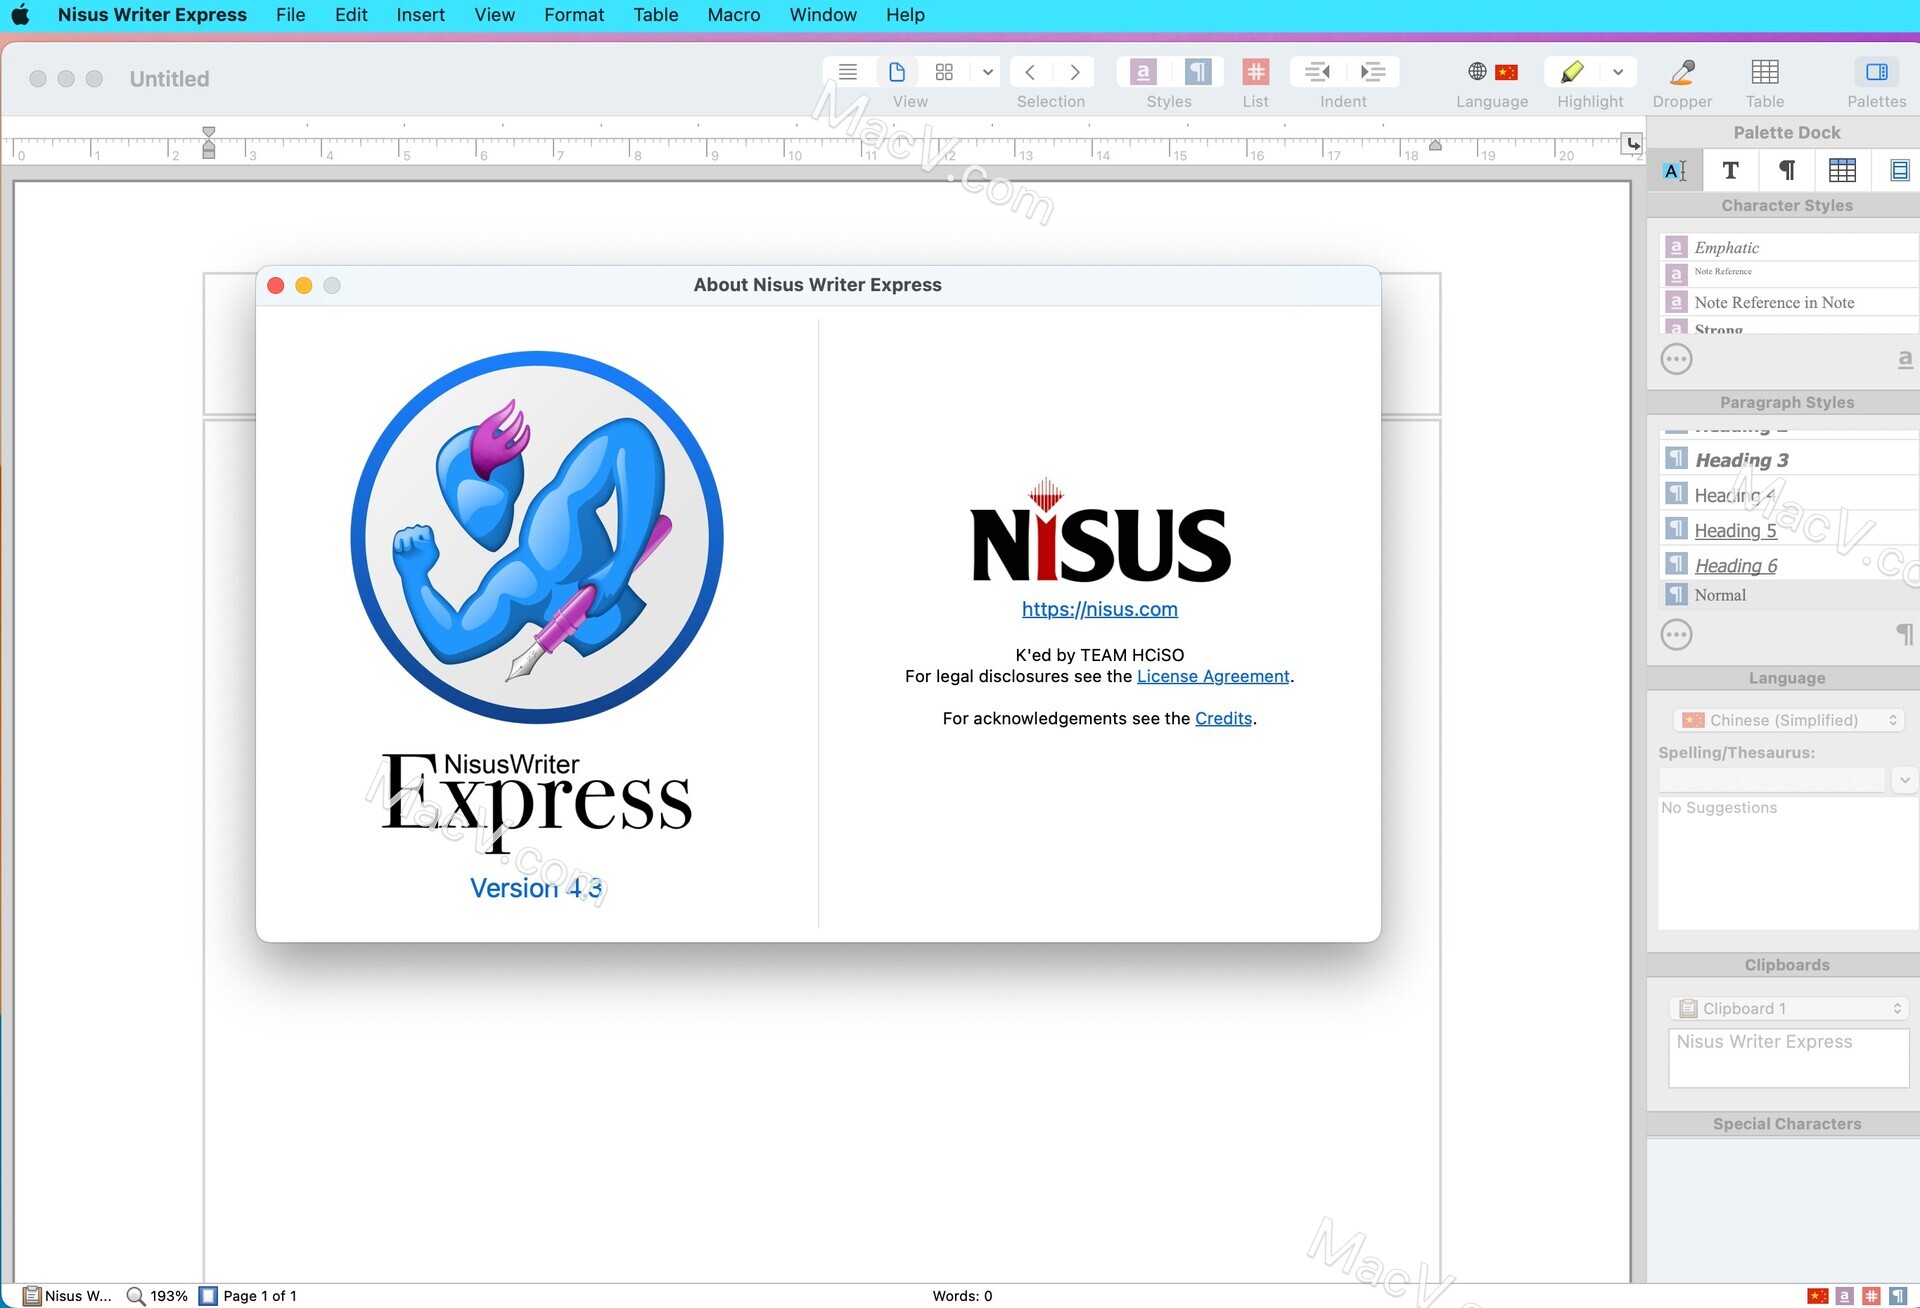Go to next selection arrow
The height and width of the screenshot is (1308, 1920).
(x=1075, y=72)
